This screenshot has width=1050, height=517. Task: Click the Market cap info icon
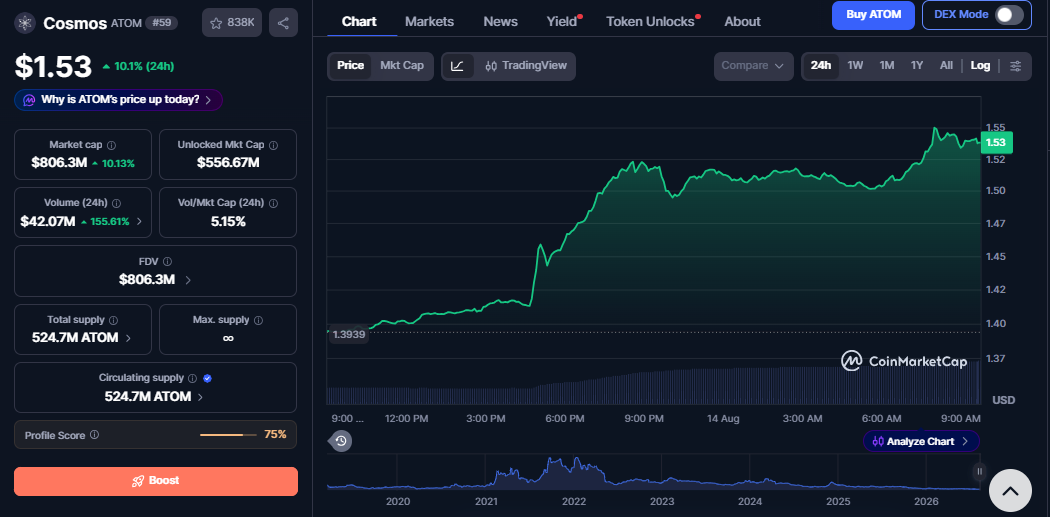pos(112,145)
